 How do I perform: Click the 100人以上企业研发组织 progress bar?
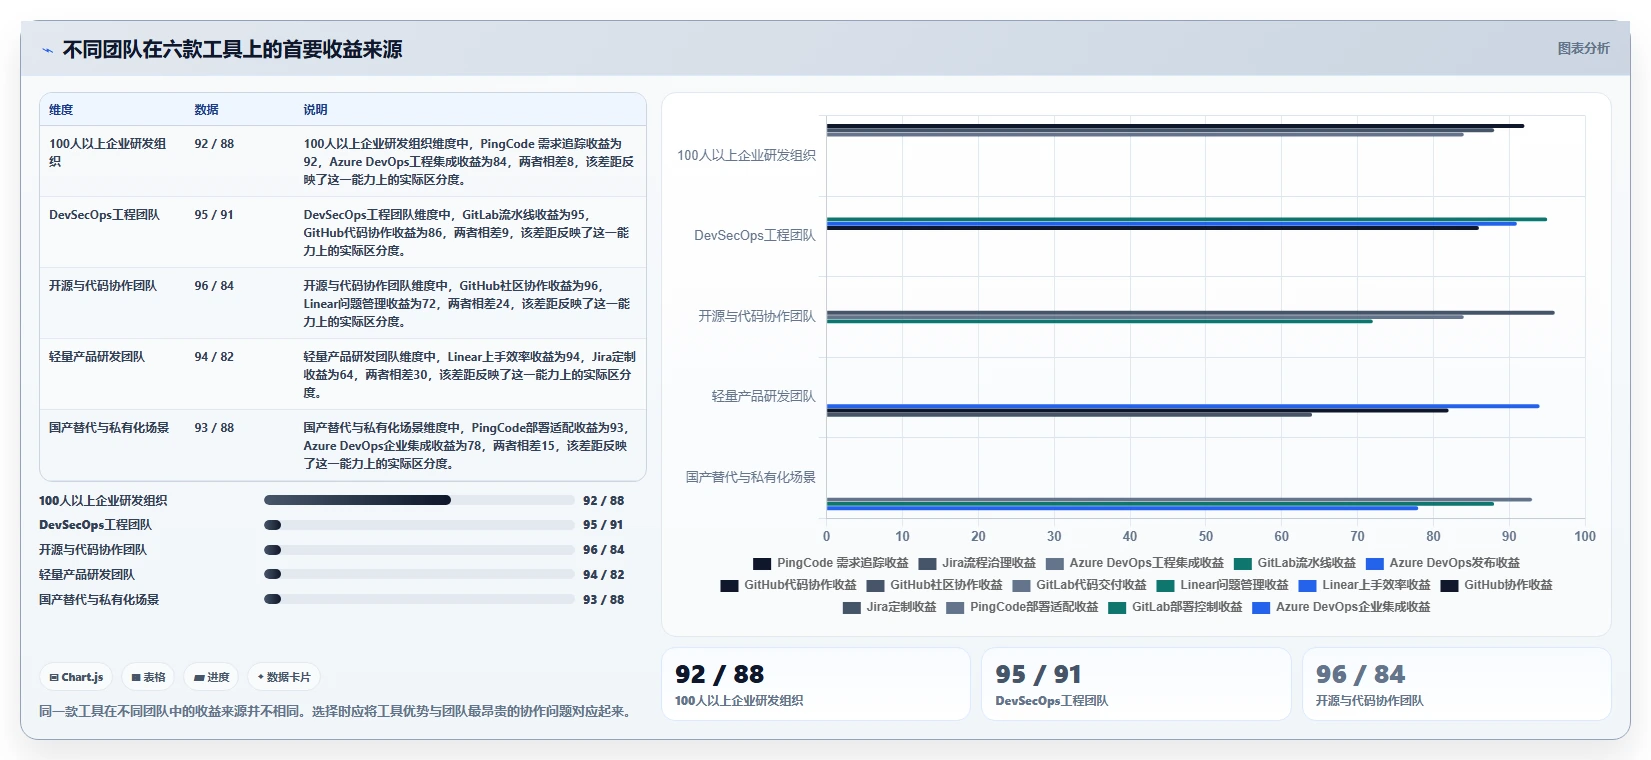tap(419, 500)
